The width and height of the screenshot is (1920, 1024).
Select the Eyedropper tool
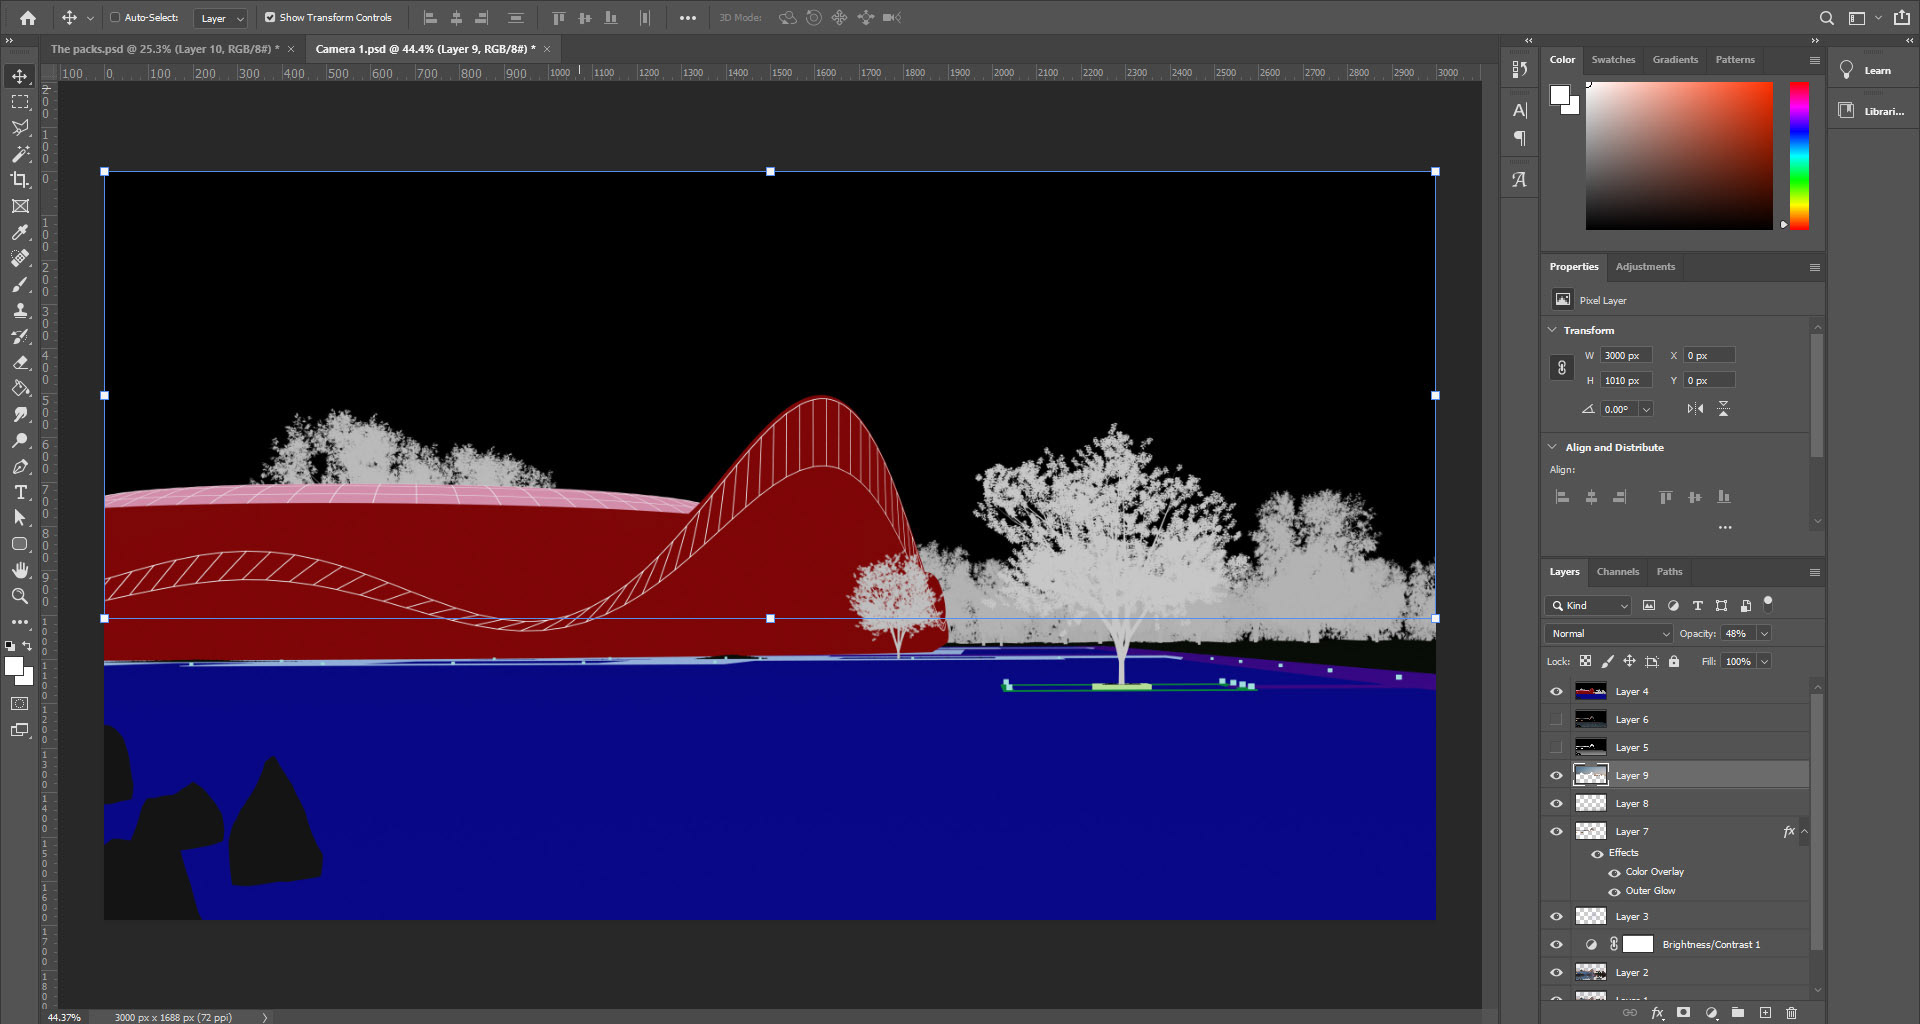pyautogui.click(x=20, y=232)
